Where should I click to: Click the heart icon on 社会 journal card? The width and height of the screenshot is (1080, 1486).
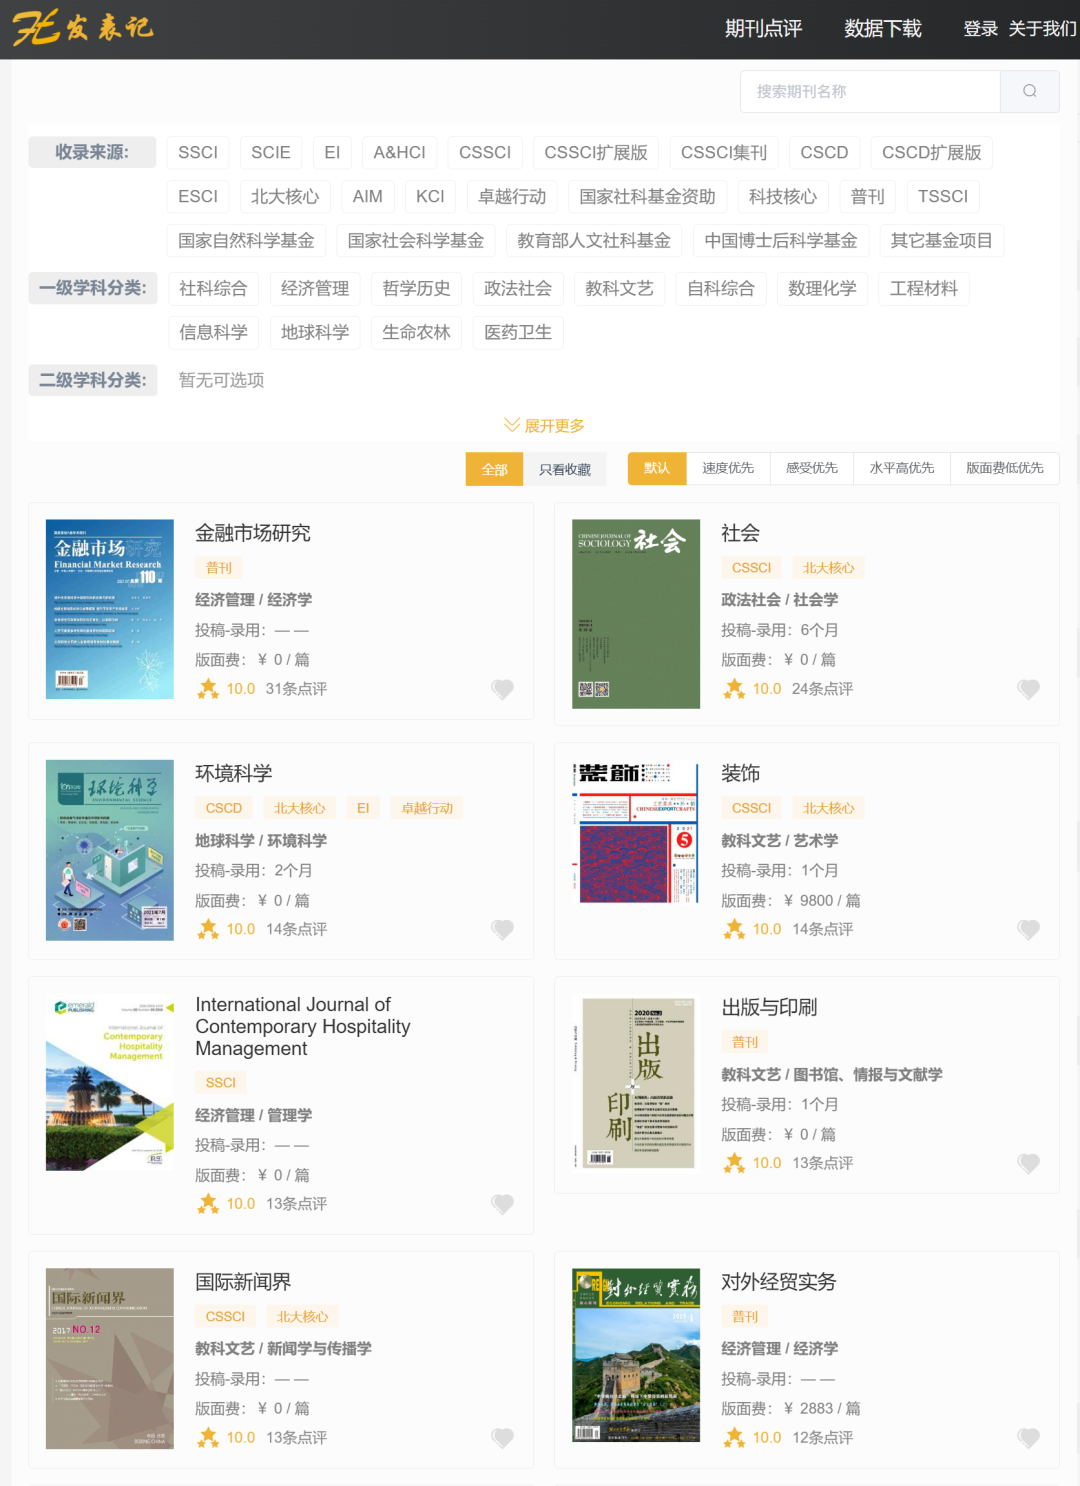[x=1028, y=689]
